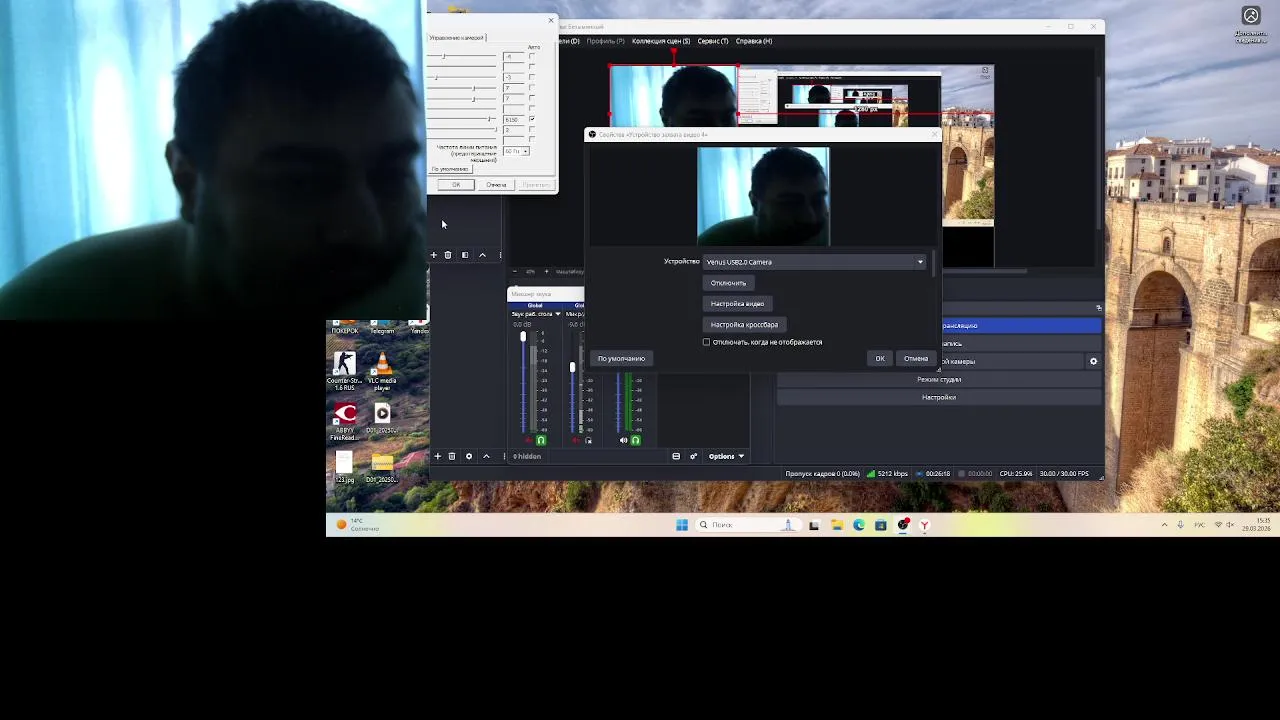Screen dimensions: 1280x720
Task: Open Устройство dropdown Venus USB2.0 Camera
Action: [815, 262]
